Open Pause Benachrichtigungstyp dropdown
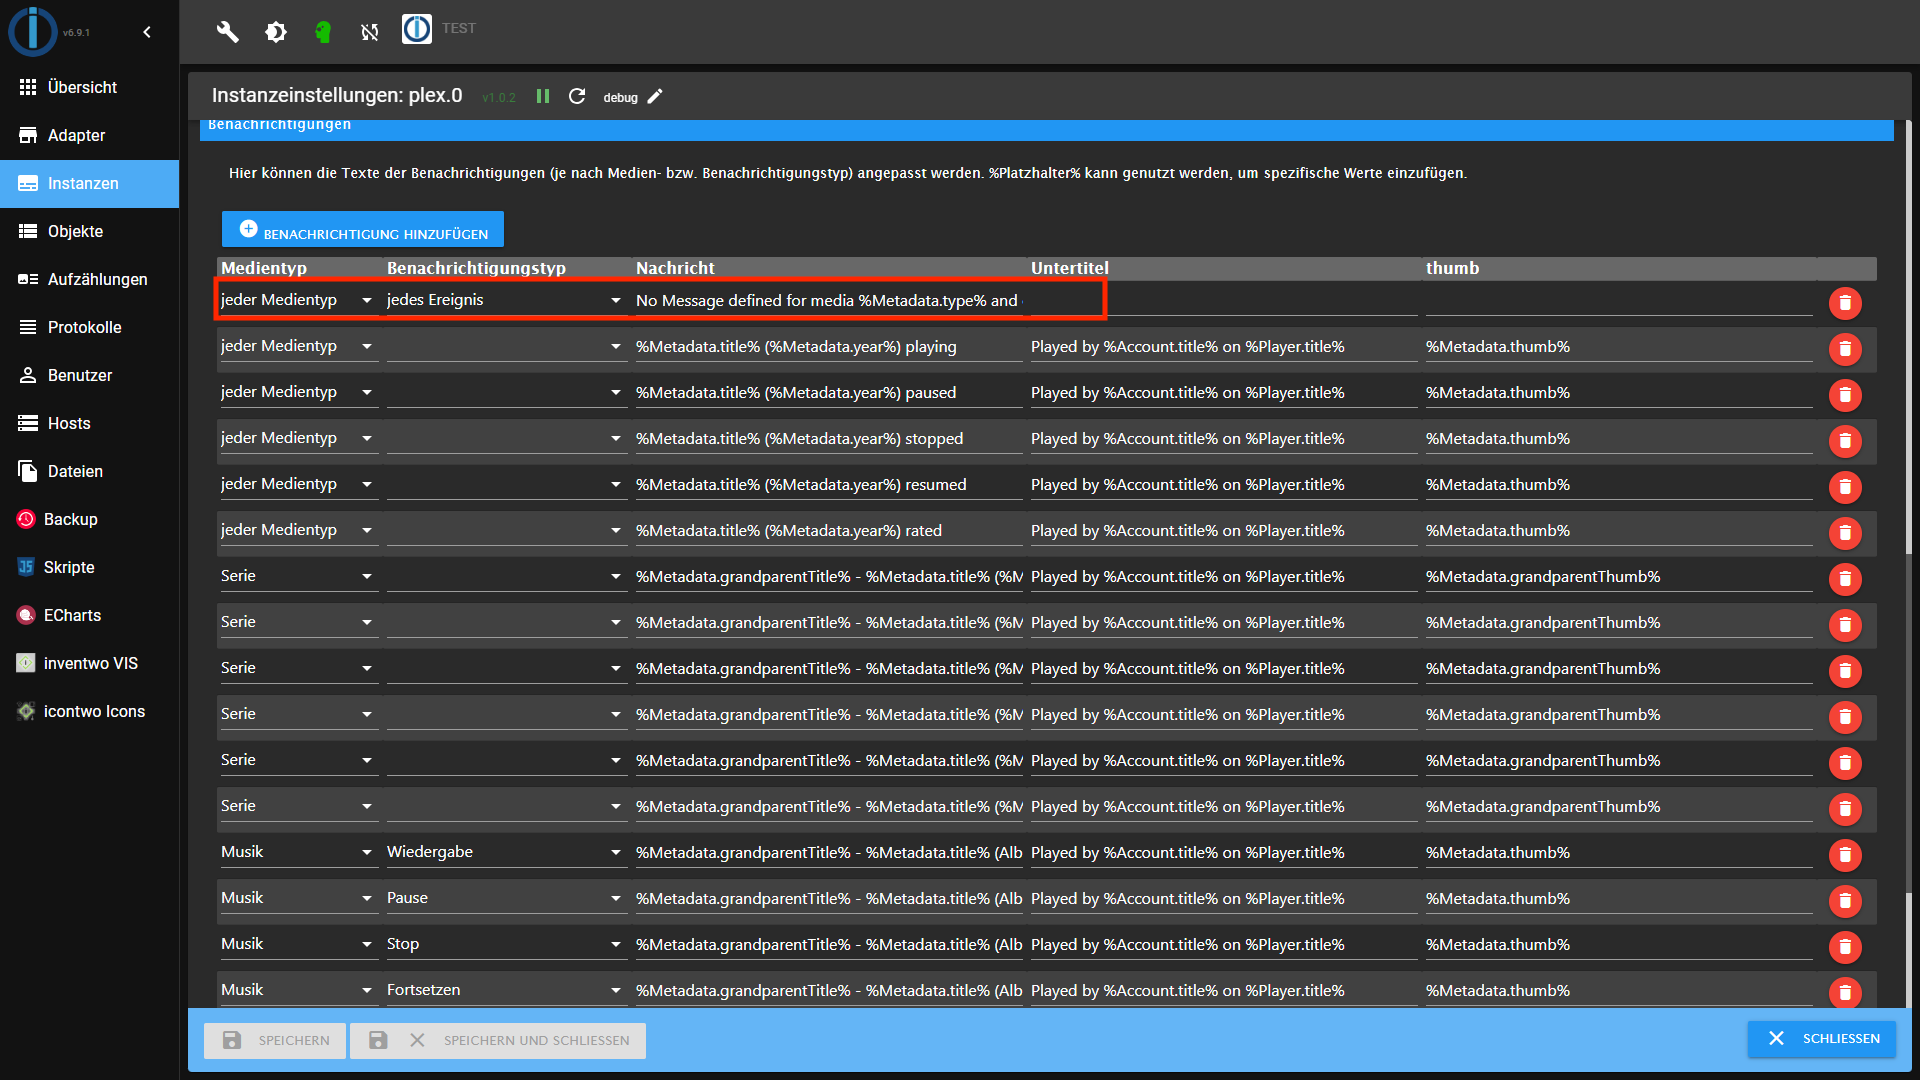This screenshot has height=1080, width=1920. click(506, 898)
